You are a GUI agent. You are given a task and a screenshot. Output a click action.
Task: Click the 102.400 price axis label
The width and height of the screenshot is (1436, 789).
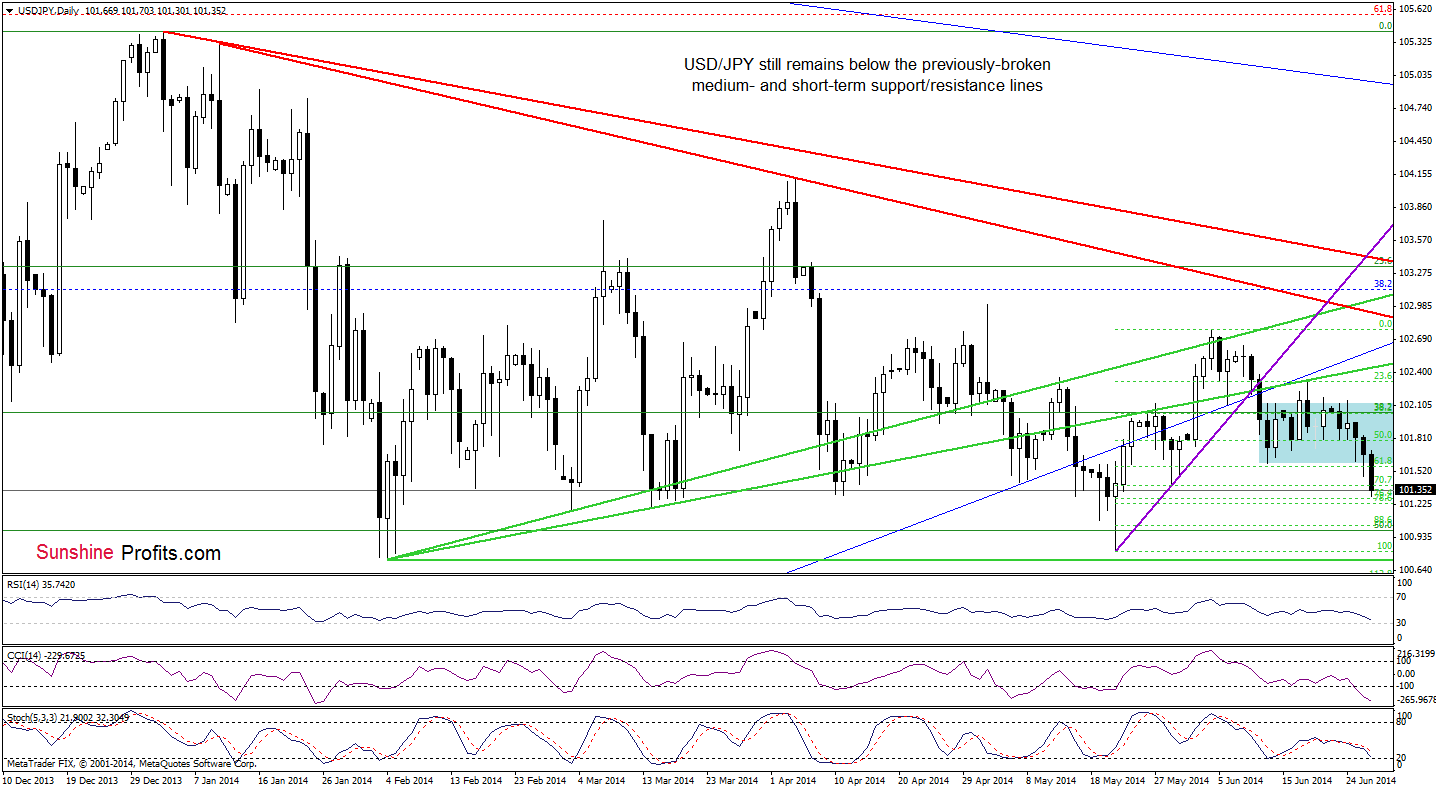(x=1415, y=371)
